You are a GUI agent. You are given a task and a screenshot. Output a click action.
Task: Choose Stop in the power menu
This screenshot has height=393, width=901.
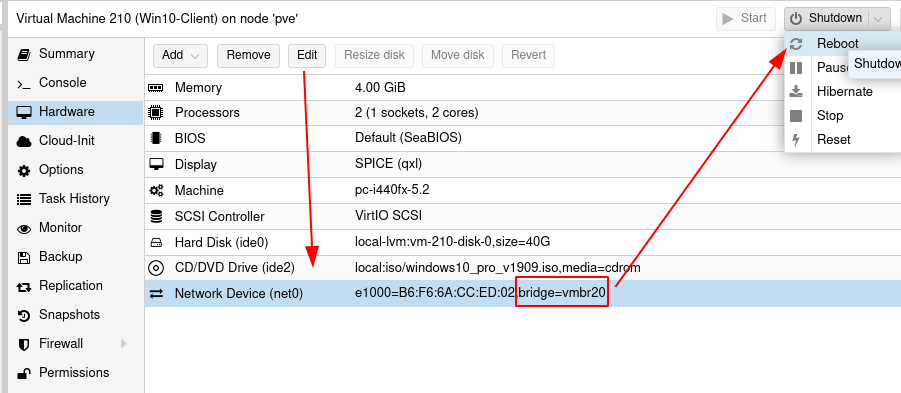pyautogui.click(x=830, y=116)
